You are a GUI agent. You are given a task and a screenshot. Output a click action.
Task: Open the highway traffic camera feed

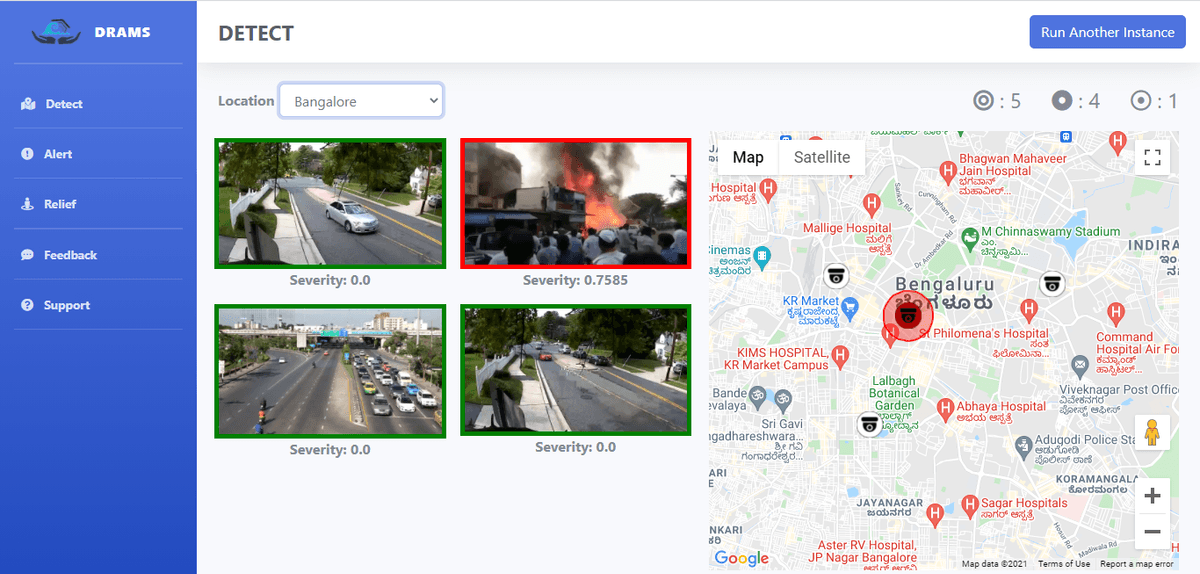pyautogui.click(x=330, y=372)
